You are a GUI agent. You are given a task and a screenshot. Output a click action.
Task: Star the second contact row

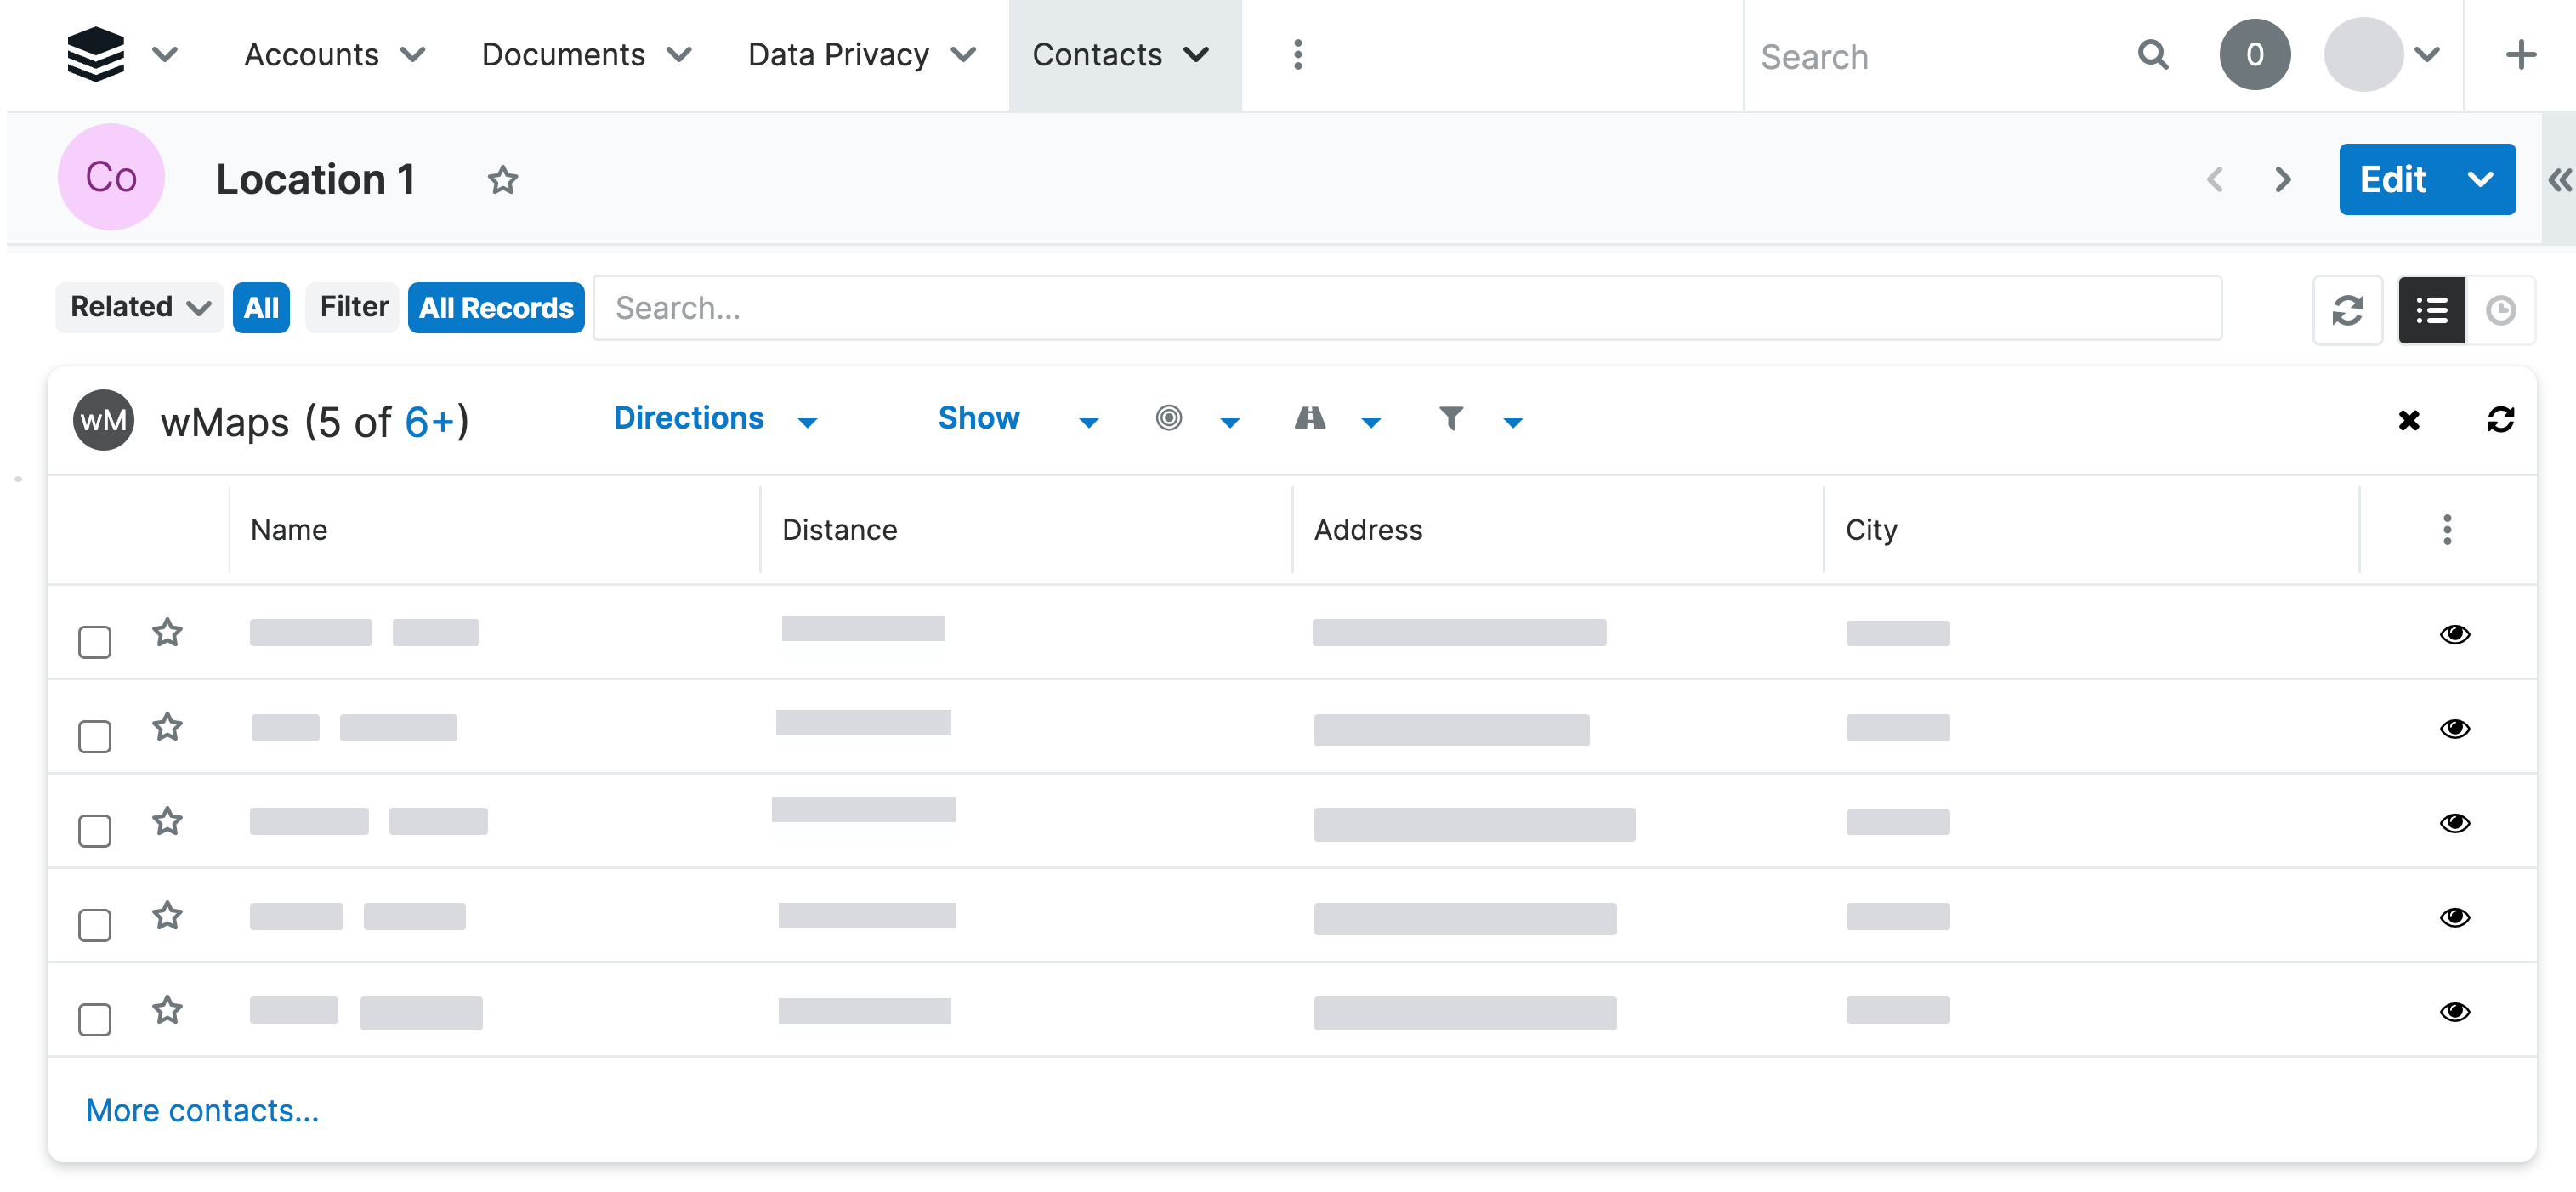(x=167, y=726)
